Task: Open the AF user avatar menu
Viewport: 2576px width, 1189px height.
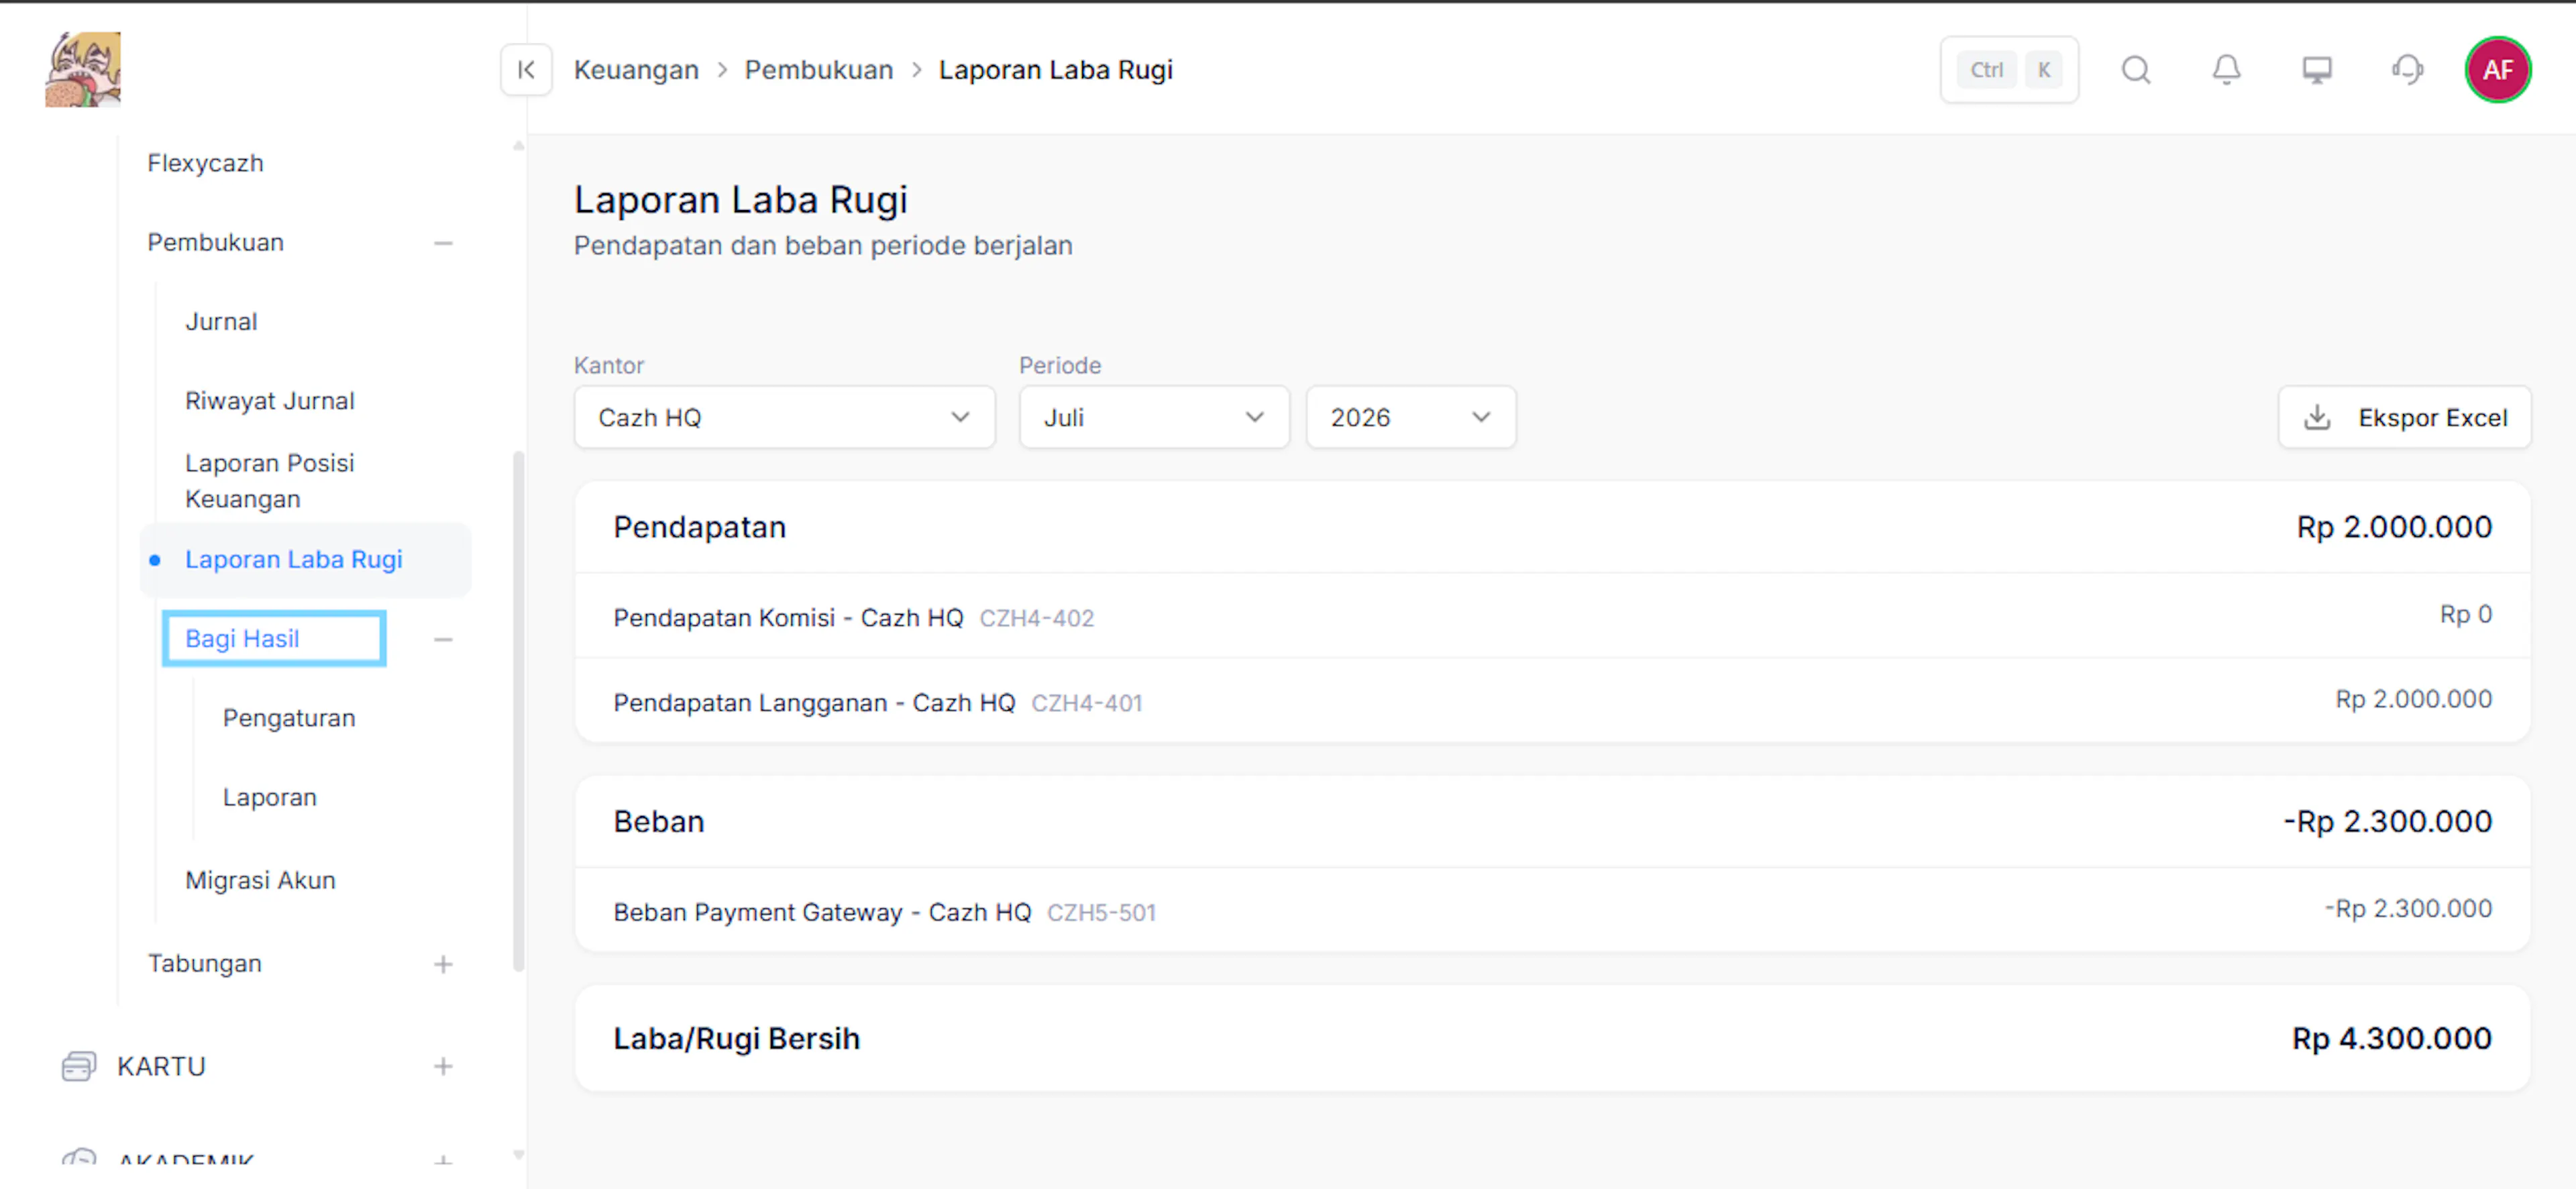Action: 2497,70
